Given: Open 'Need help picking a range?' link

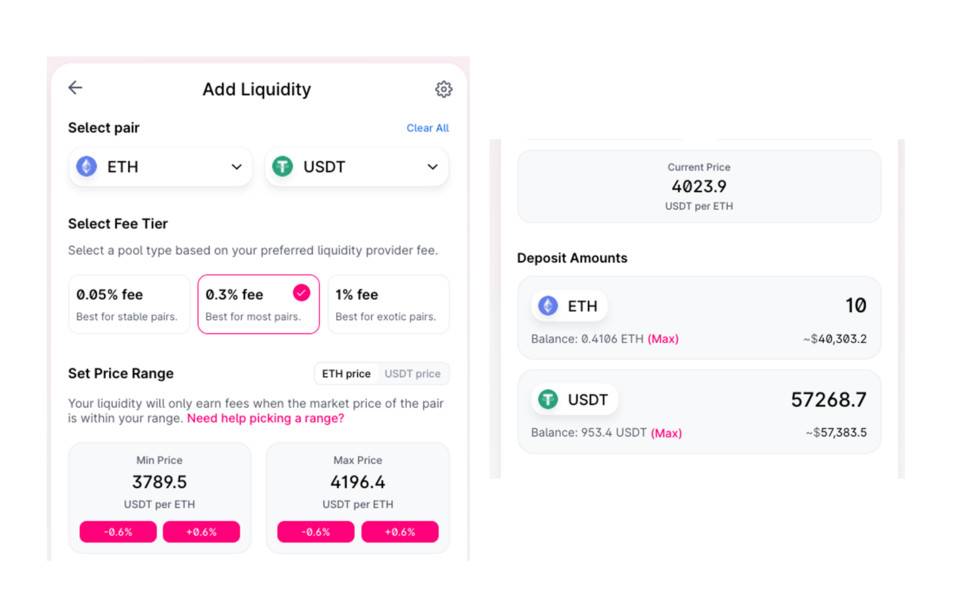Looking at the screenshot, I should 265,419.
